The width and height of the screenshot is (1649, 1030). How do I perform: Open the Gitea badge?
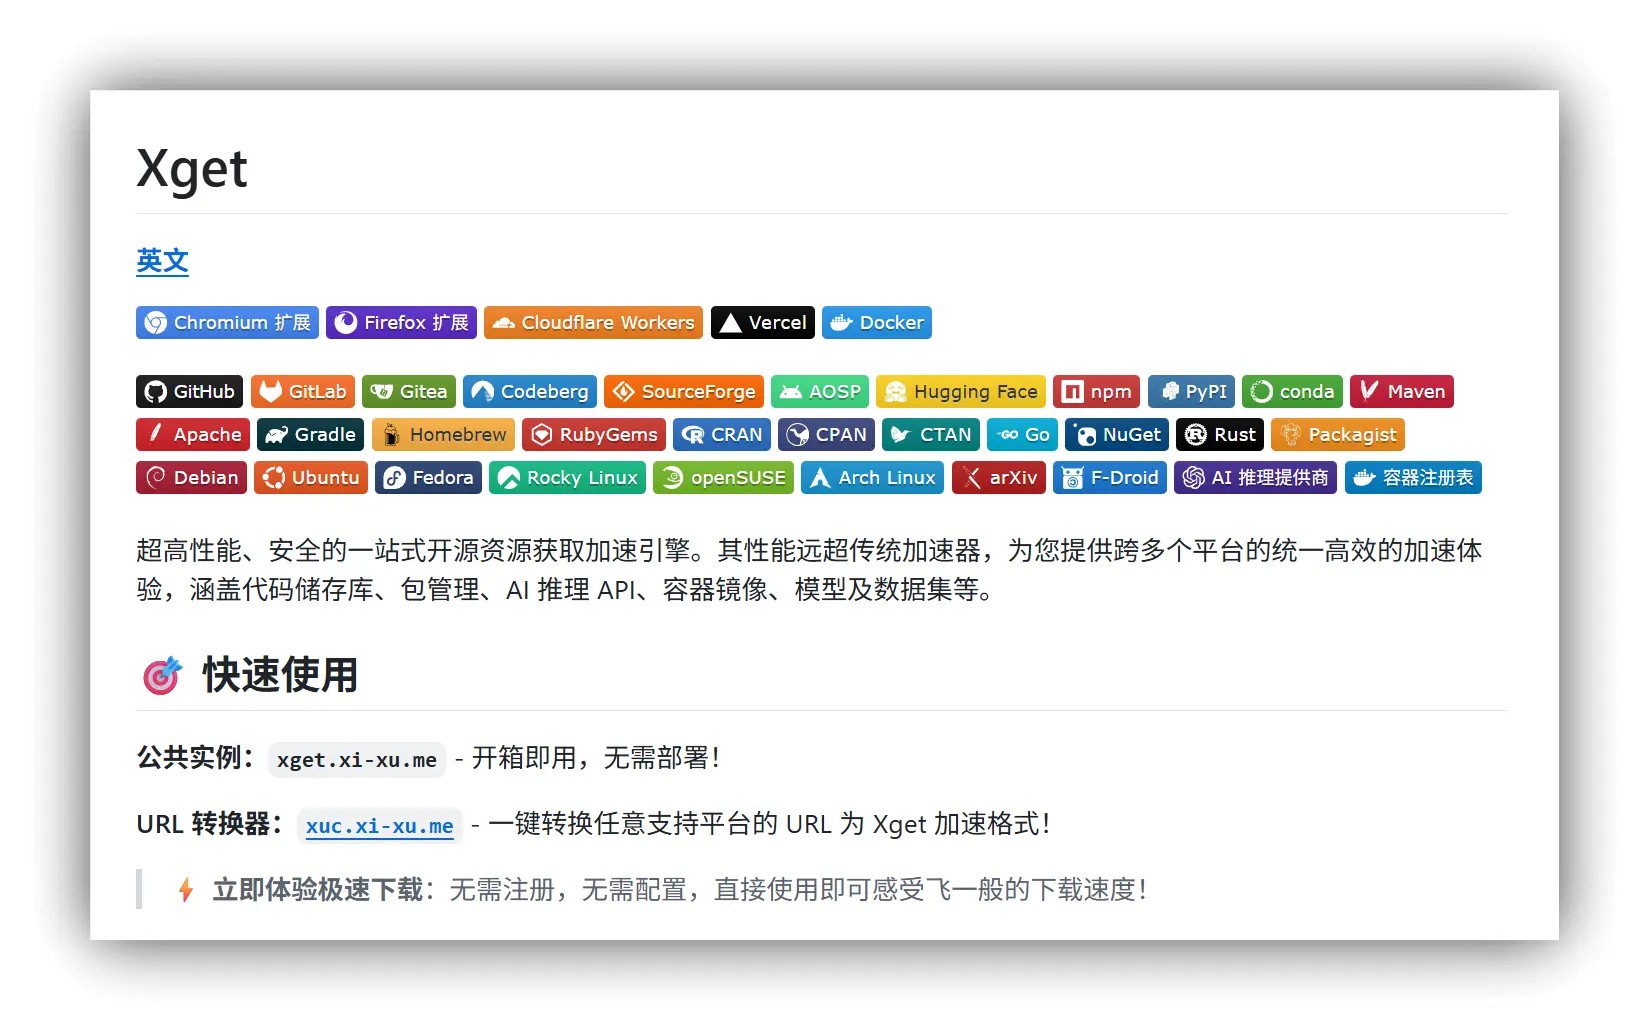pos(409,392)
